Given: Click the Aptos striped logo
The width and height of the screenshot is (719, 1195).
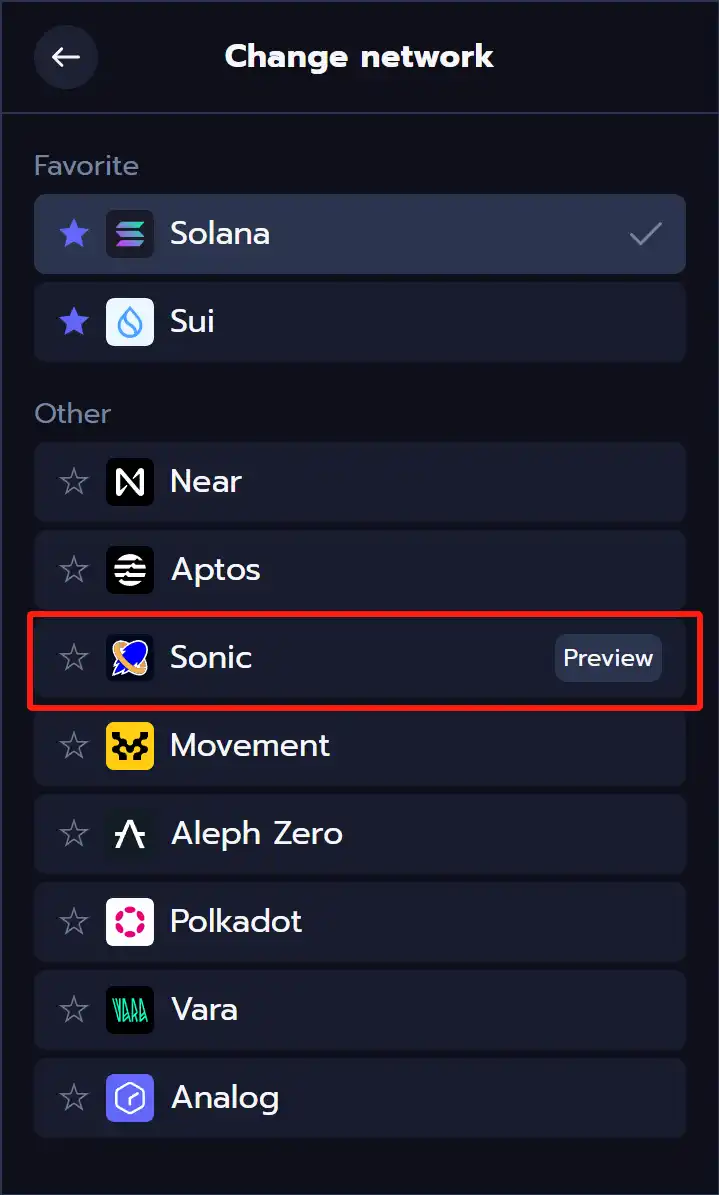Looking at the screenshot, I should coord(130,570).
